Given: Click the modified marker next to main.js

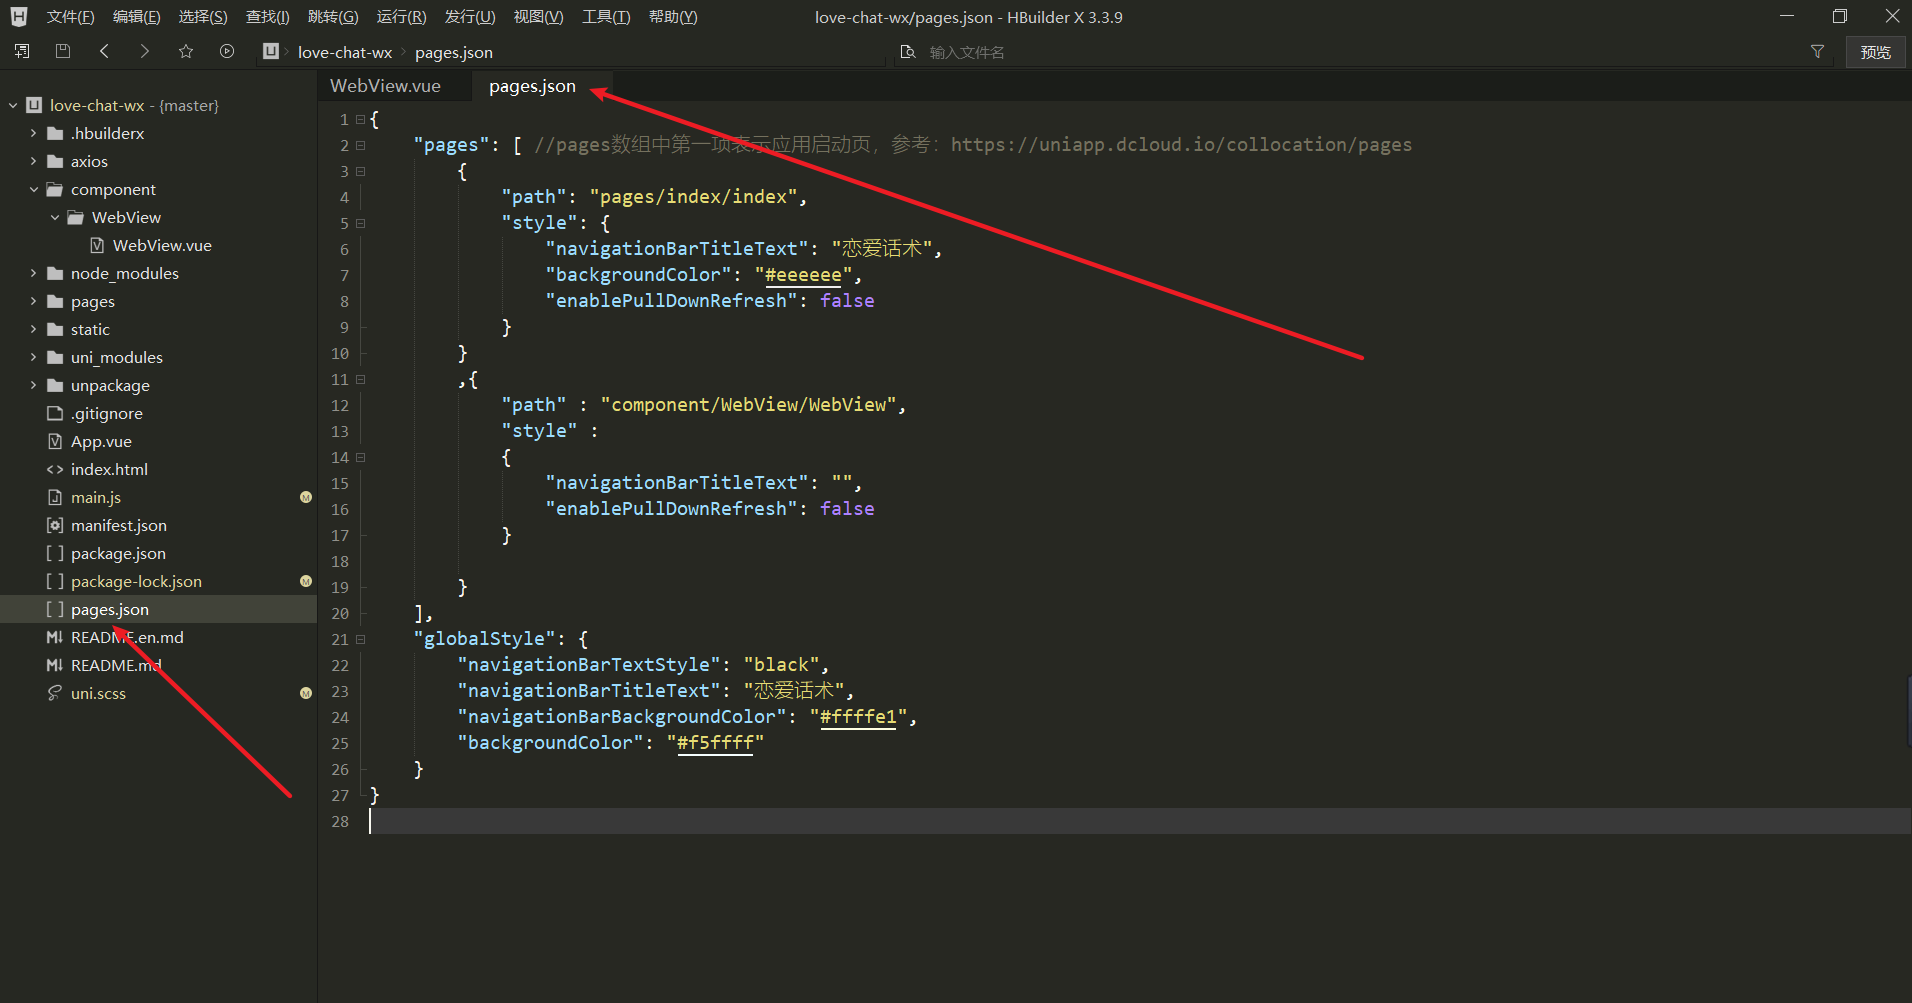Looking at the screenshot, I should click(306, 497).
